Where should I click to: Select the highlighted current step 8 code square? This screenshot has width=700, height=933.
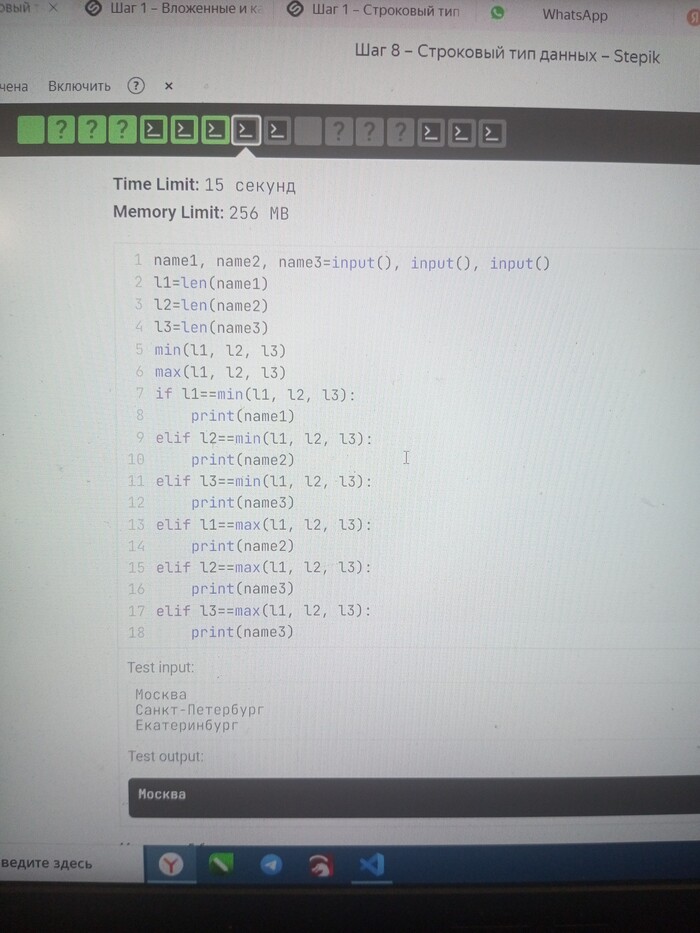point(246,130)
